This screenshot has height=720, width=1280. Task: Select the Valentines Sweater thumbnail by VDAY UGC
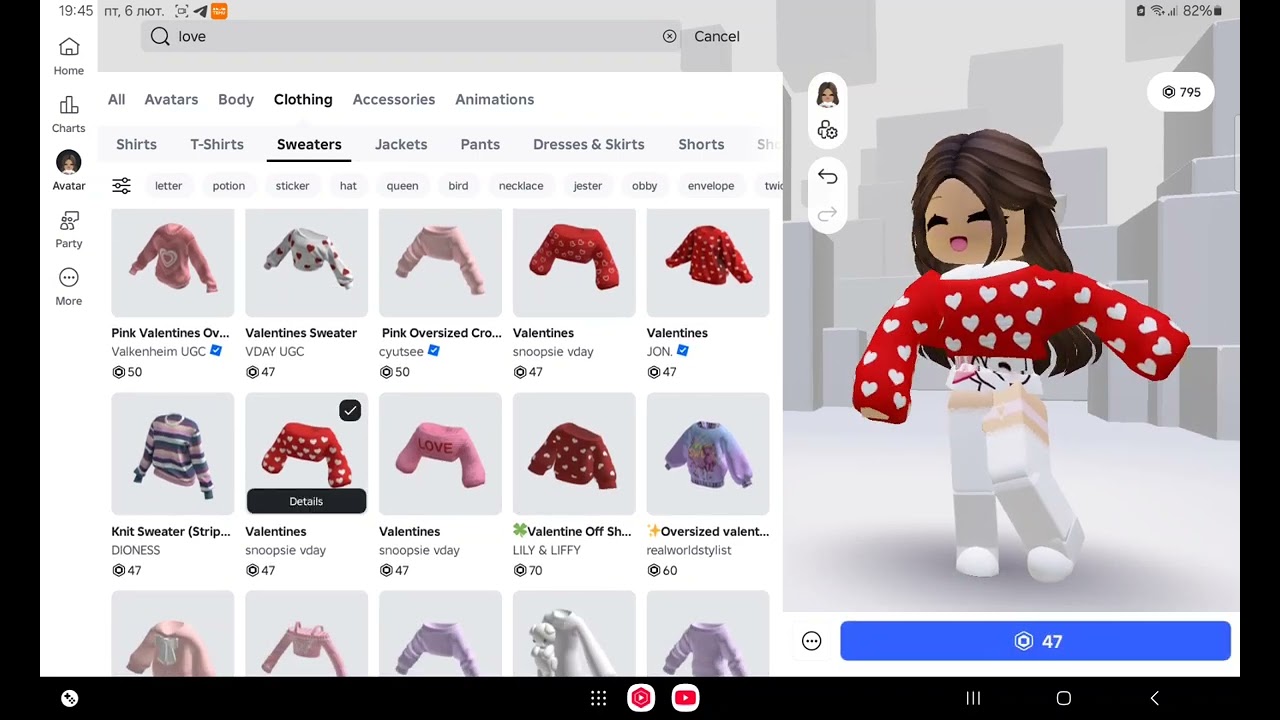click(x=307, y=263)
